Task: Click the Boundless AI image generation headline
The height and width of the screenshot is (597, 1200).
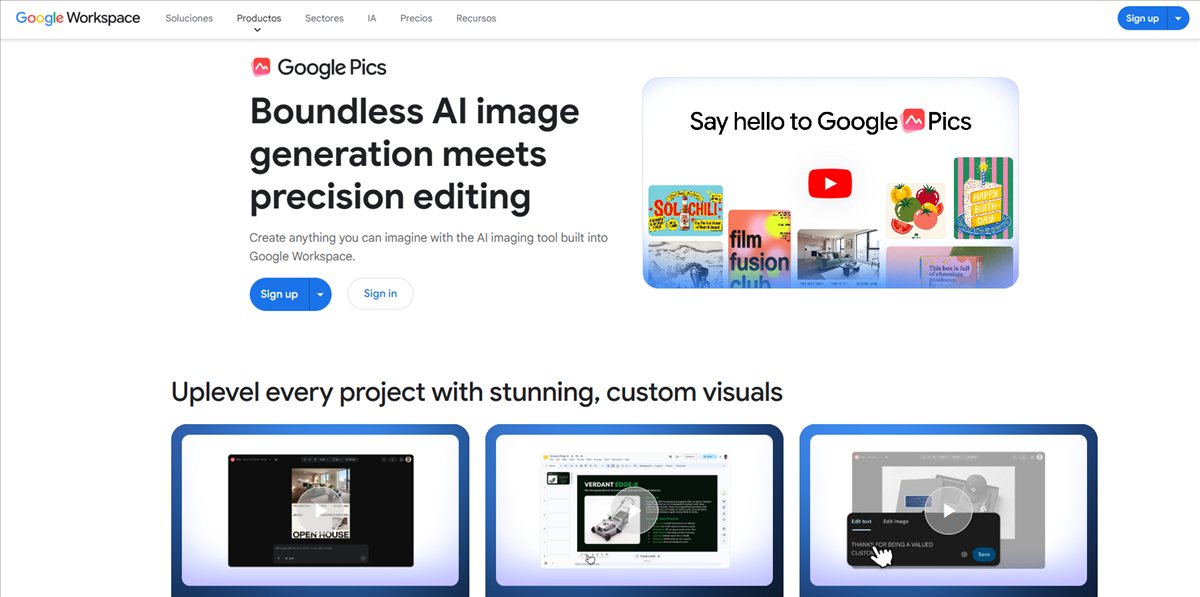Action: click(415, 154)
